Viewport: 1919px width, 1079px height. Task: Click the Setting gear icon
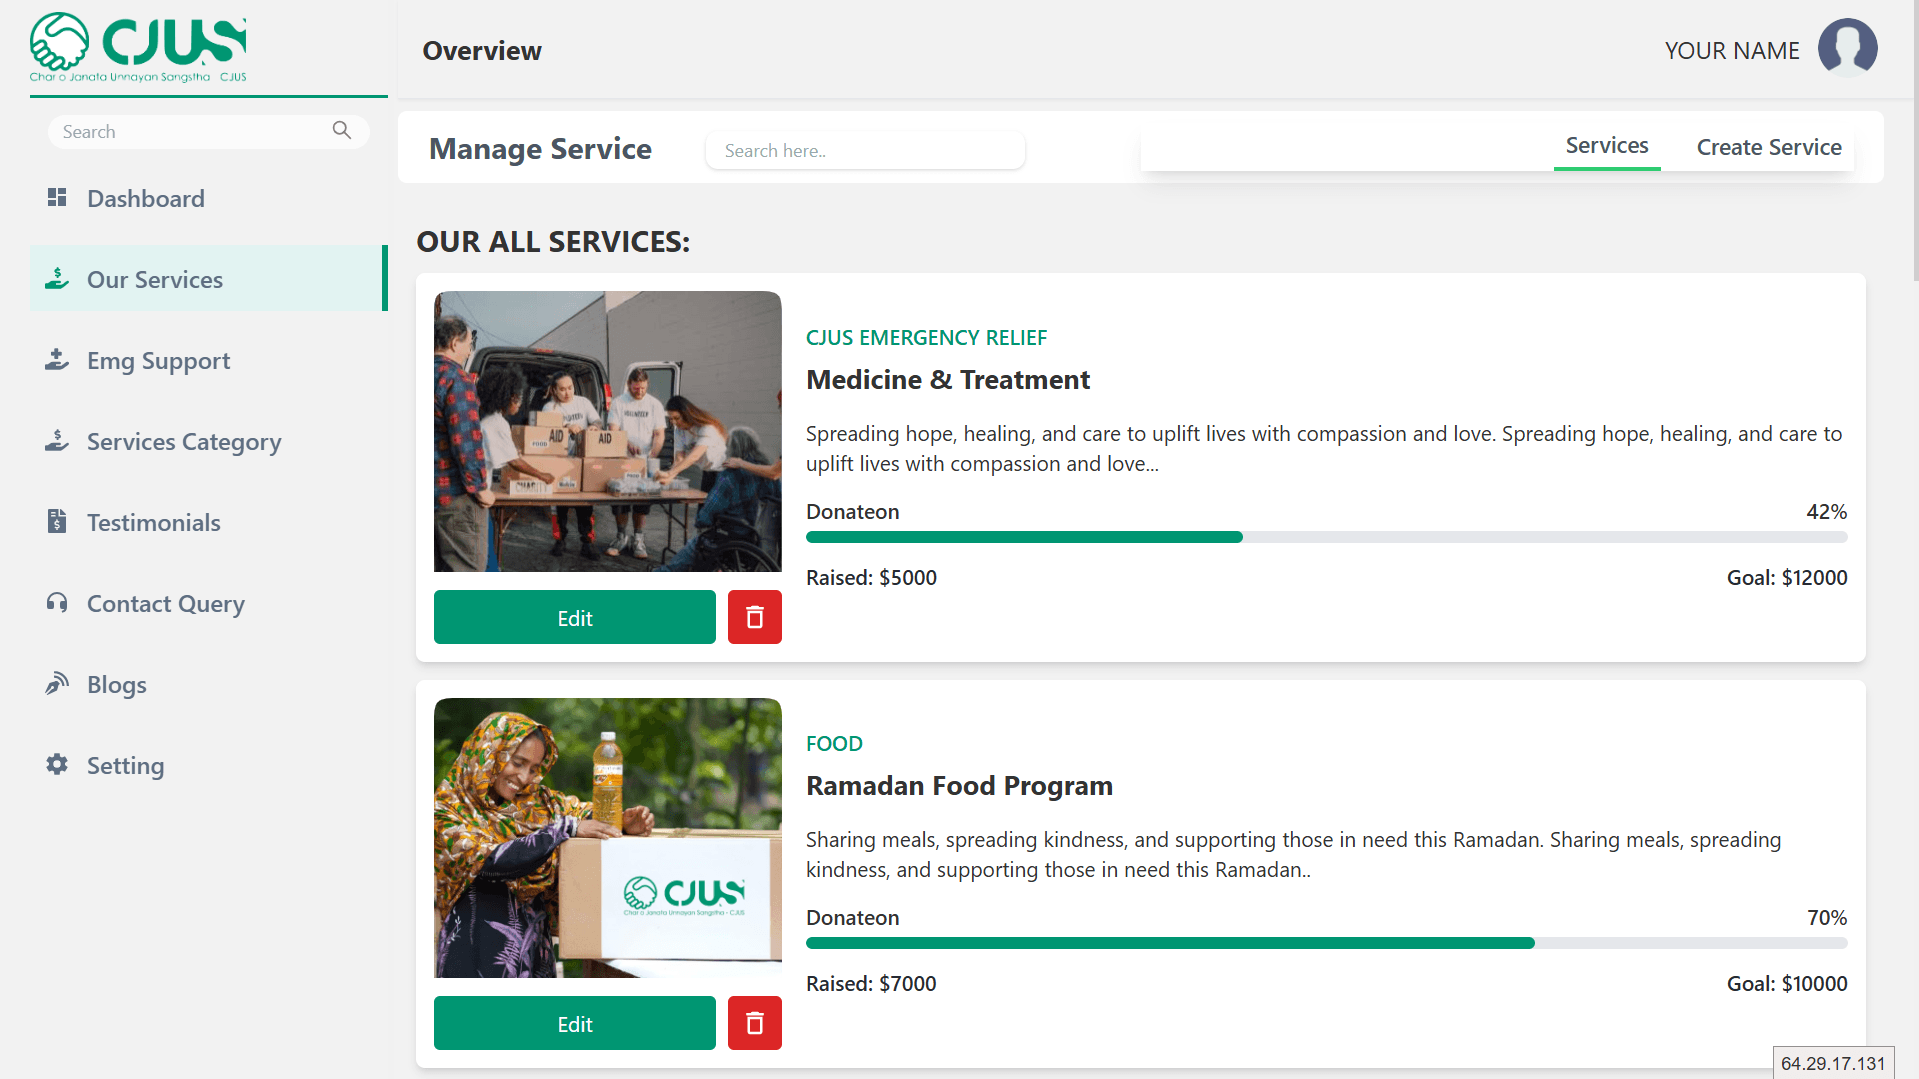(57, 765)
